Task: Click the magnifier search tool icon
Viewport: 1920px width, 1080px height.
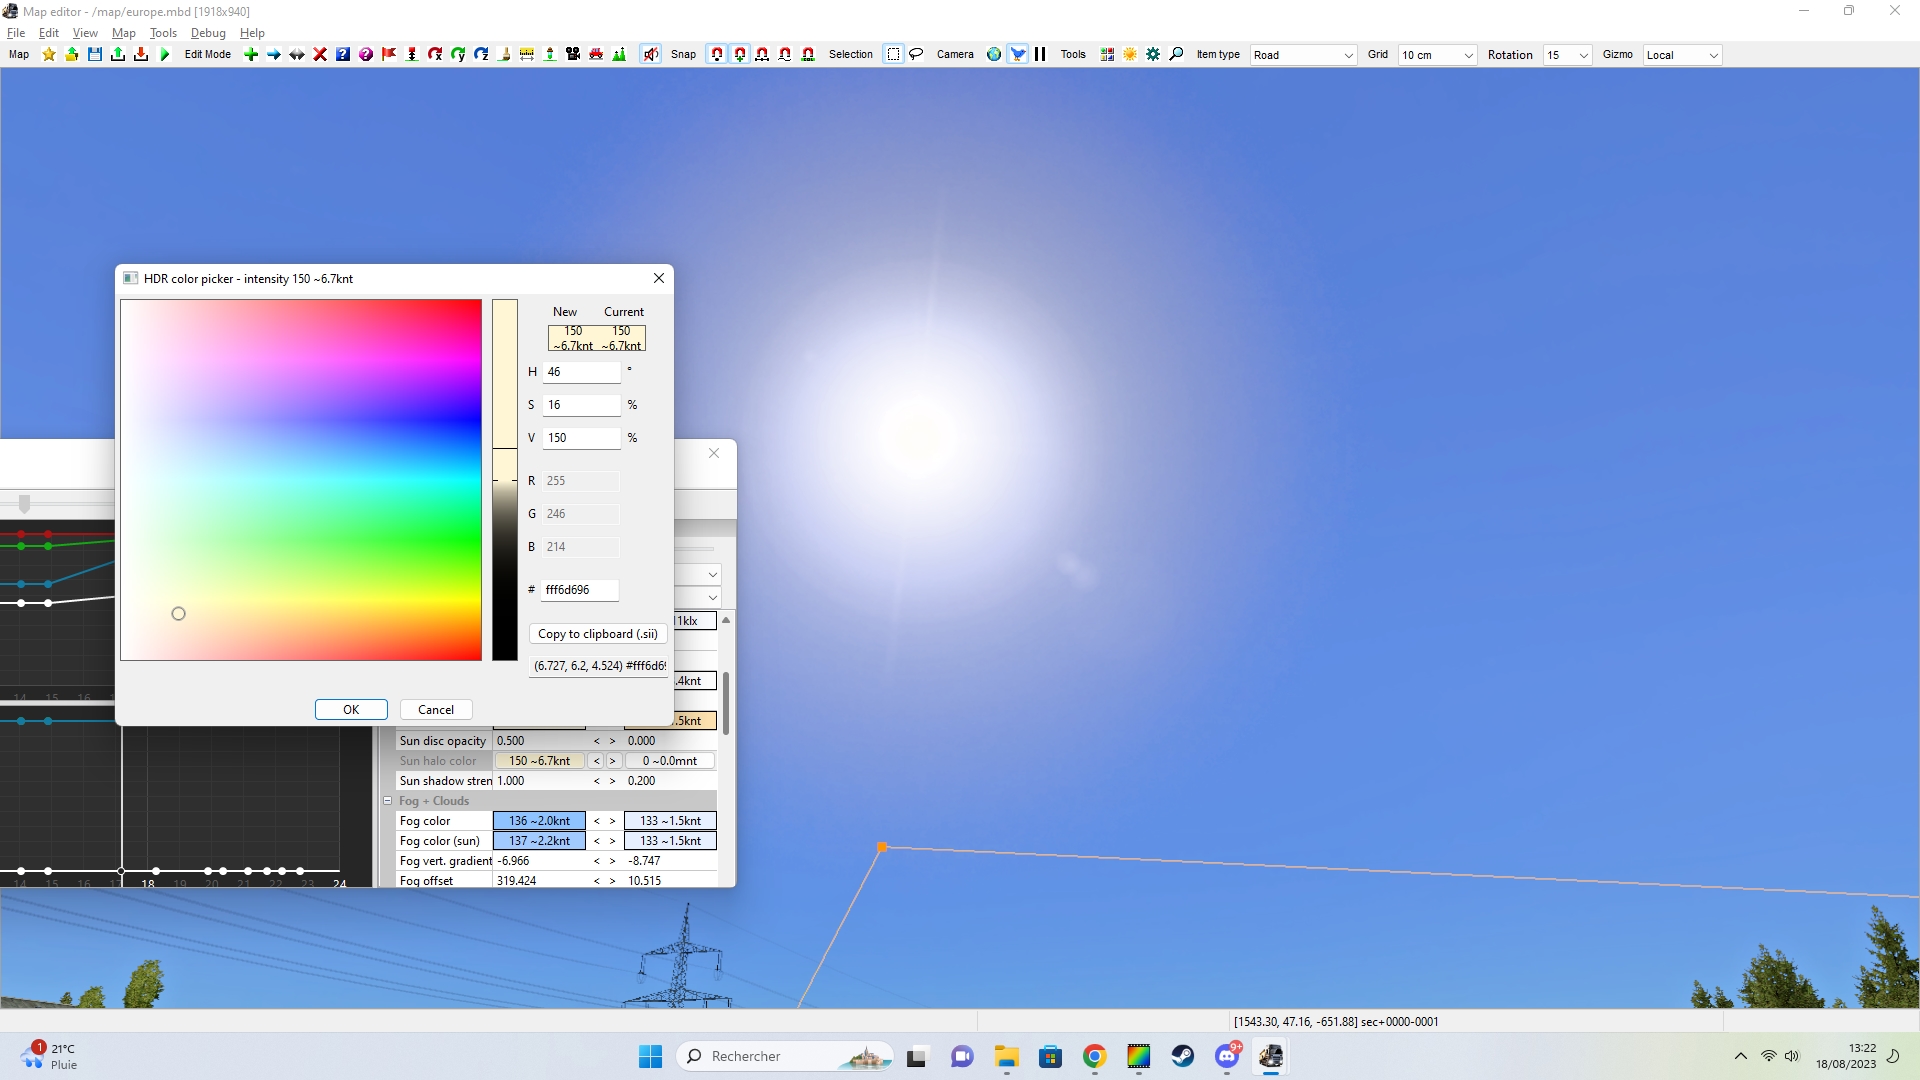Action: [x=1177, y=55]
